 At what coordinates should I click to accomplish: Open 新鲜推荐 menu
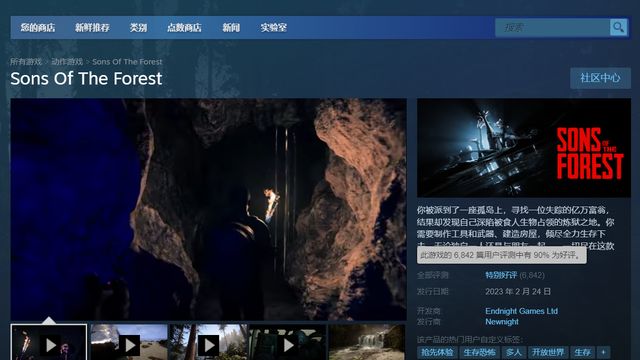(x=92, y=28)
